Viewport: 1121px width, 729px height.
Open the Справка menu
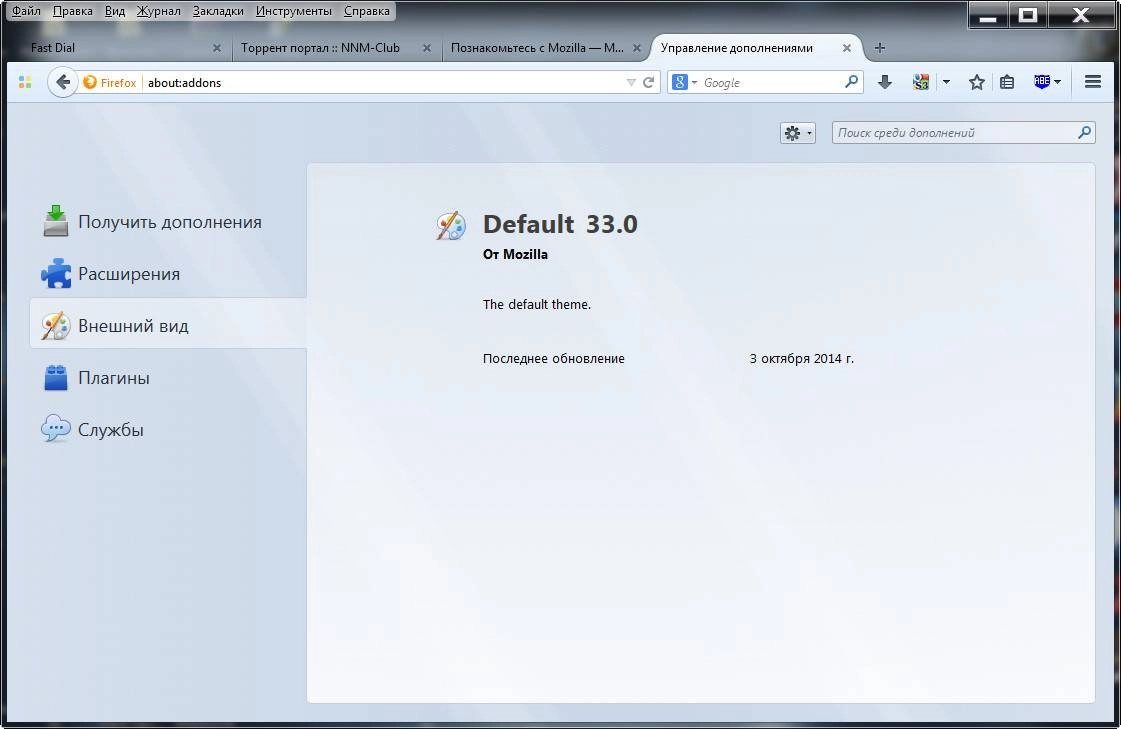click(x=367, y=11)
